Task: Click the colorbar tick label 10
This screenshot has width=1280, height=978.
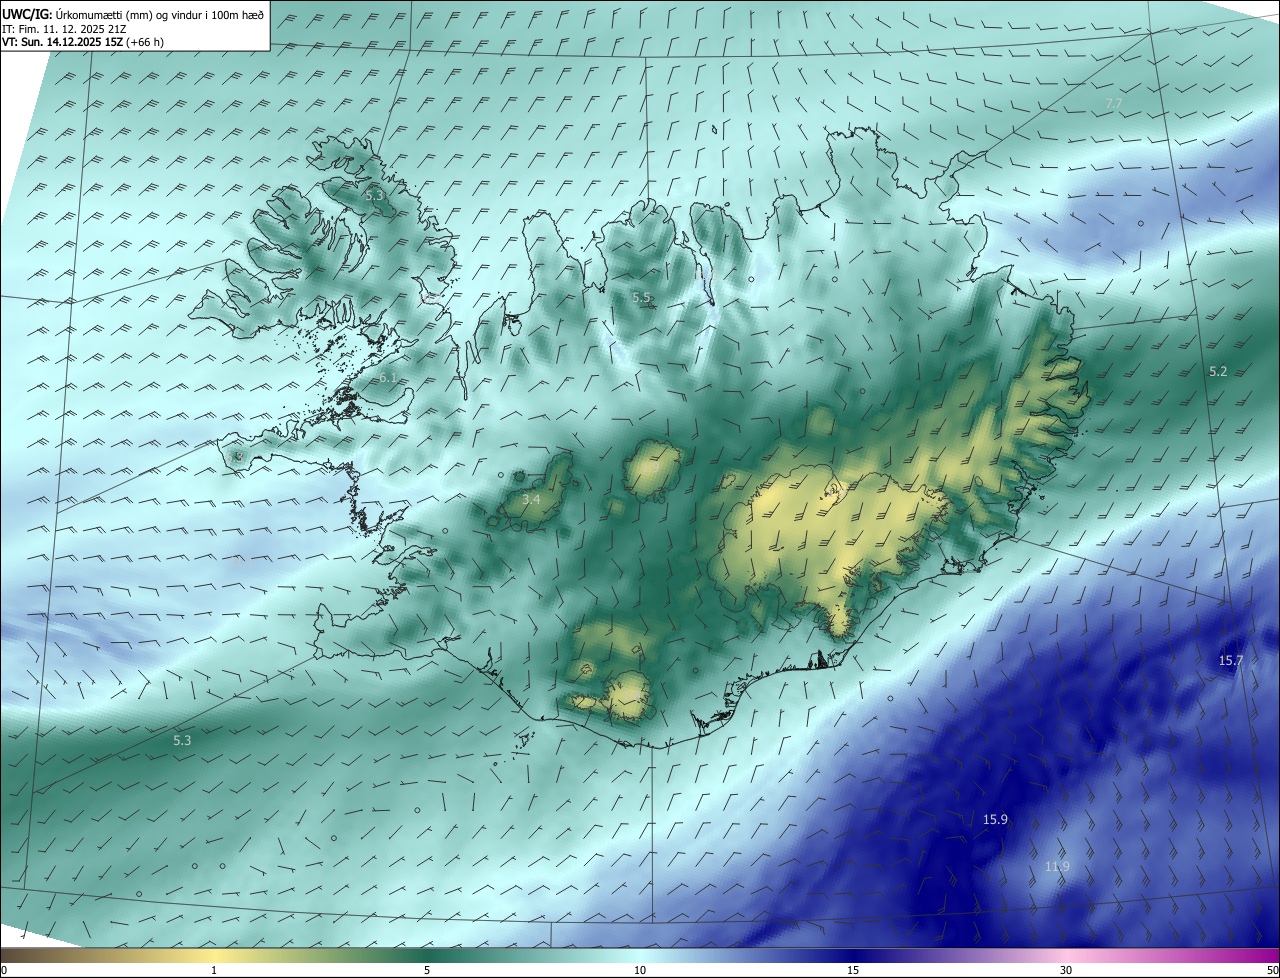Action: pyautogui.click(x=640, y=970)
